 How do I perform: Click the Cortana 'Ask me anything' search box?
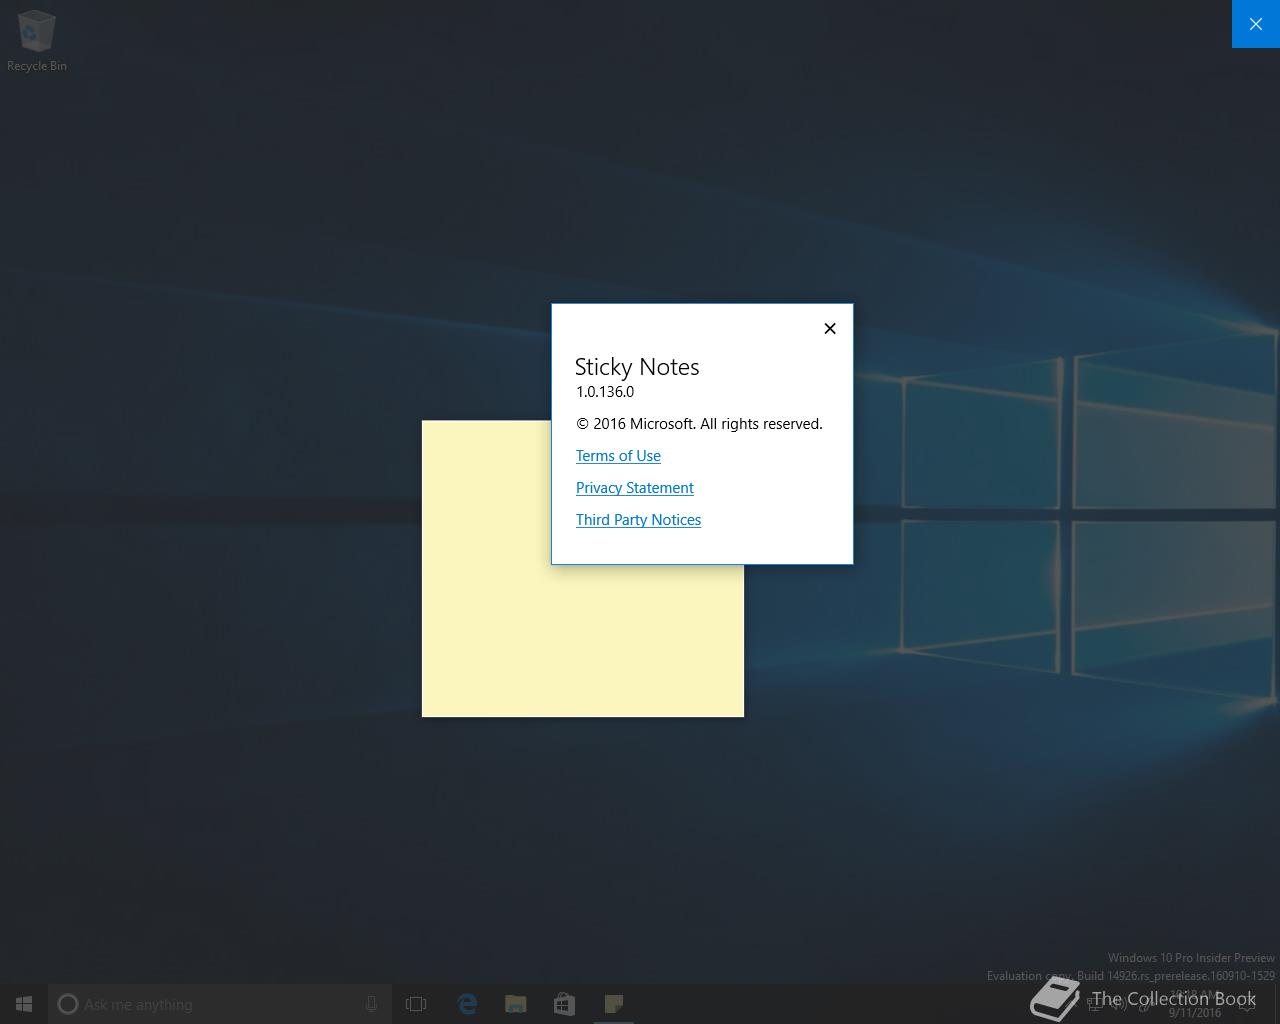[220, 1004]
